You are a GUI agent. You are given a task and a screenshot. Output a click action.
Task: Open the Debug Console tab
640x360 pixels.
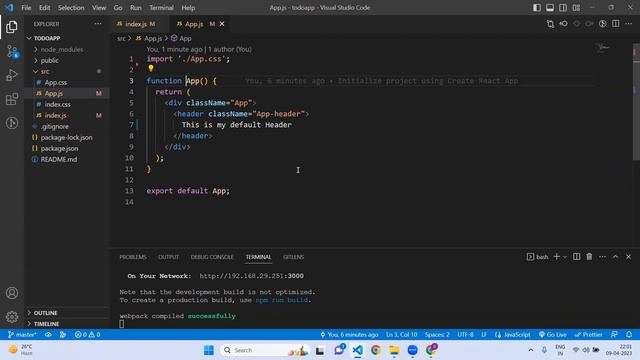(x=212, y=257)
